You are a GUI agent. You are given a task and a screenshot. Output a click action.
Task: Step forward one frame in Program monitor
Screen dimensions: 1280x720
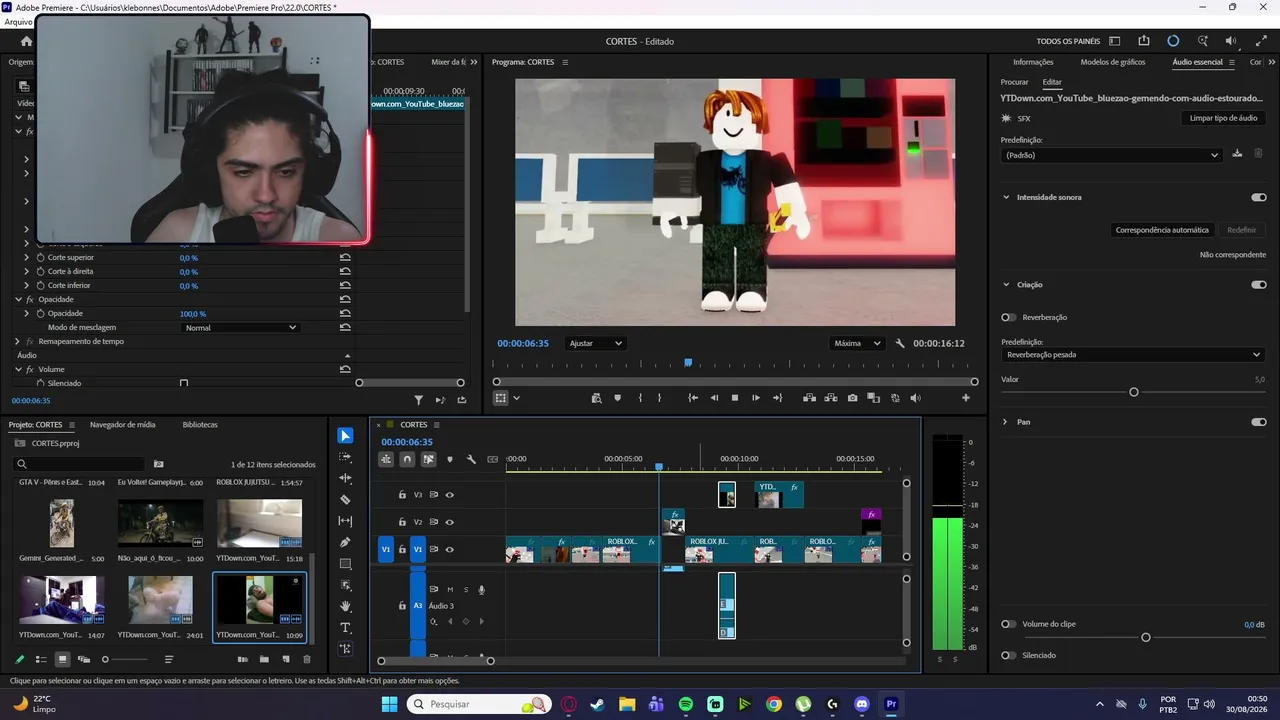pyautogui.click(x=756, y=398)
